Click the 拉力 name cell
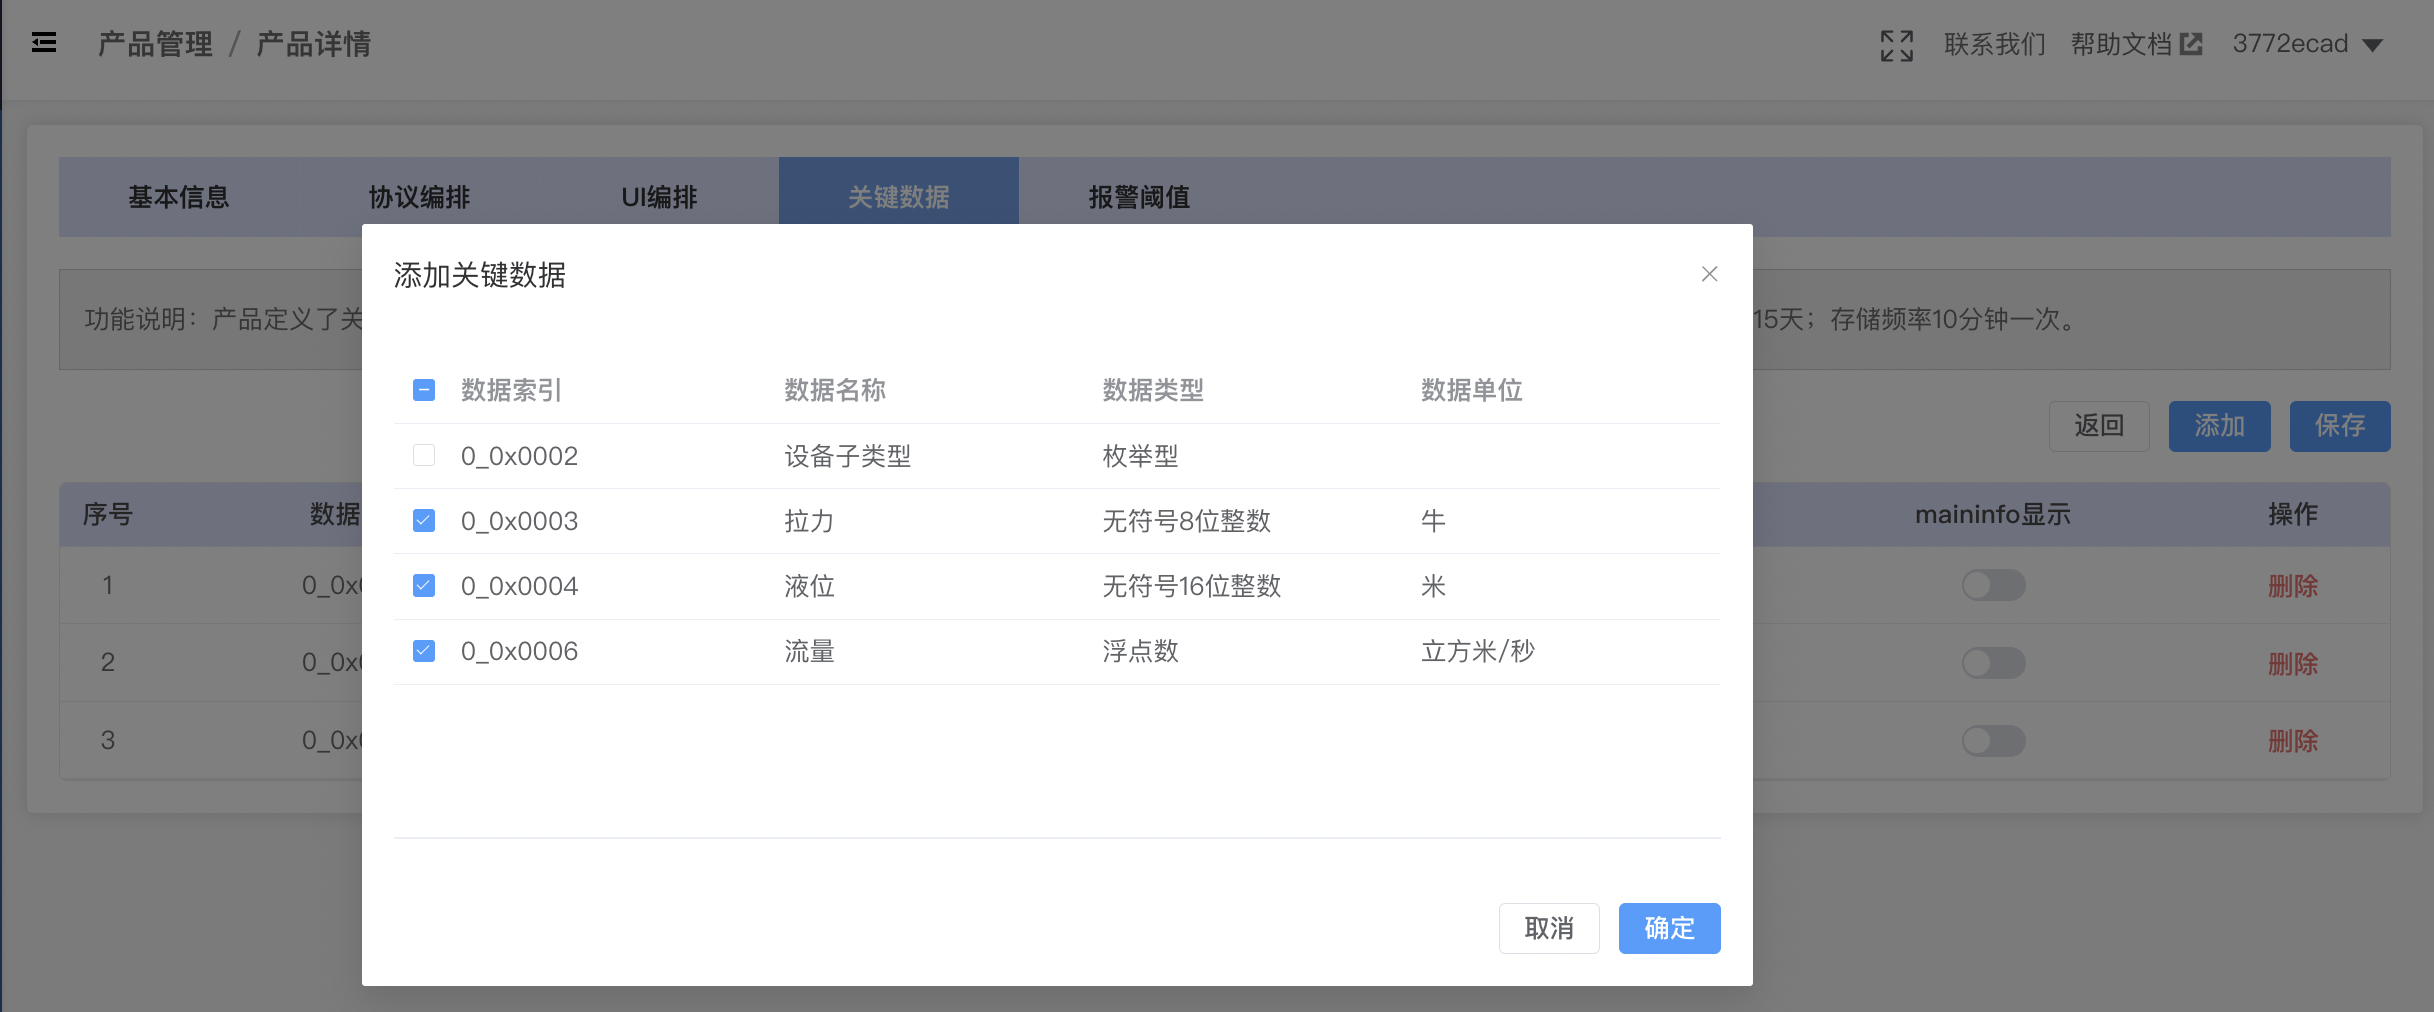The image size is (2434, 1012). (x=809, y=521)
